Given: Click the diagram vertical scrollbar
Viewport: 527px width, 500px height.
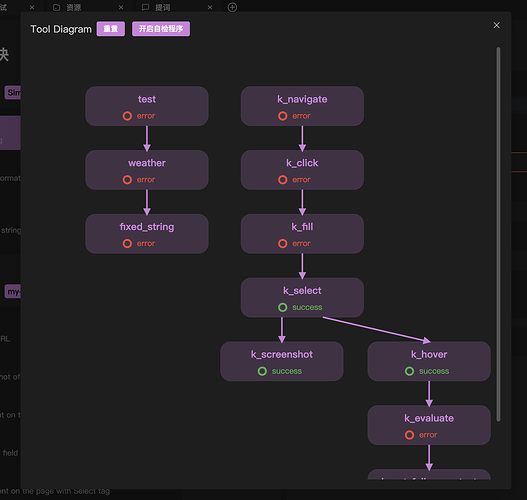Looking at the screenshot, I should (498, 234).
